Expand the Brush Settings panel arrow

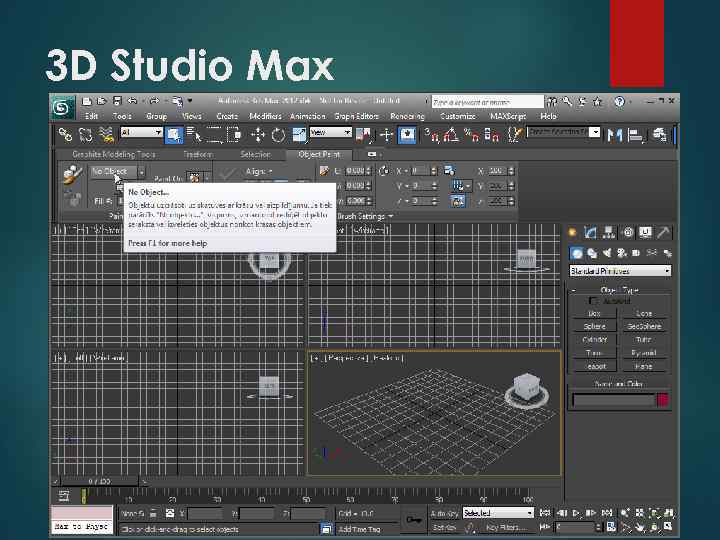point(391,216)
